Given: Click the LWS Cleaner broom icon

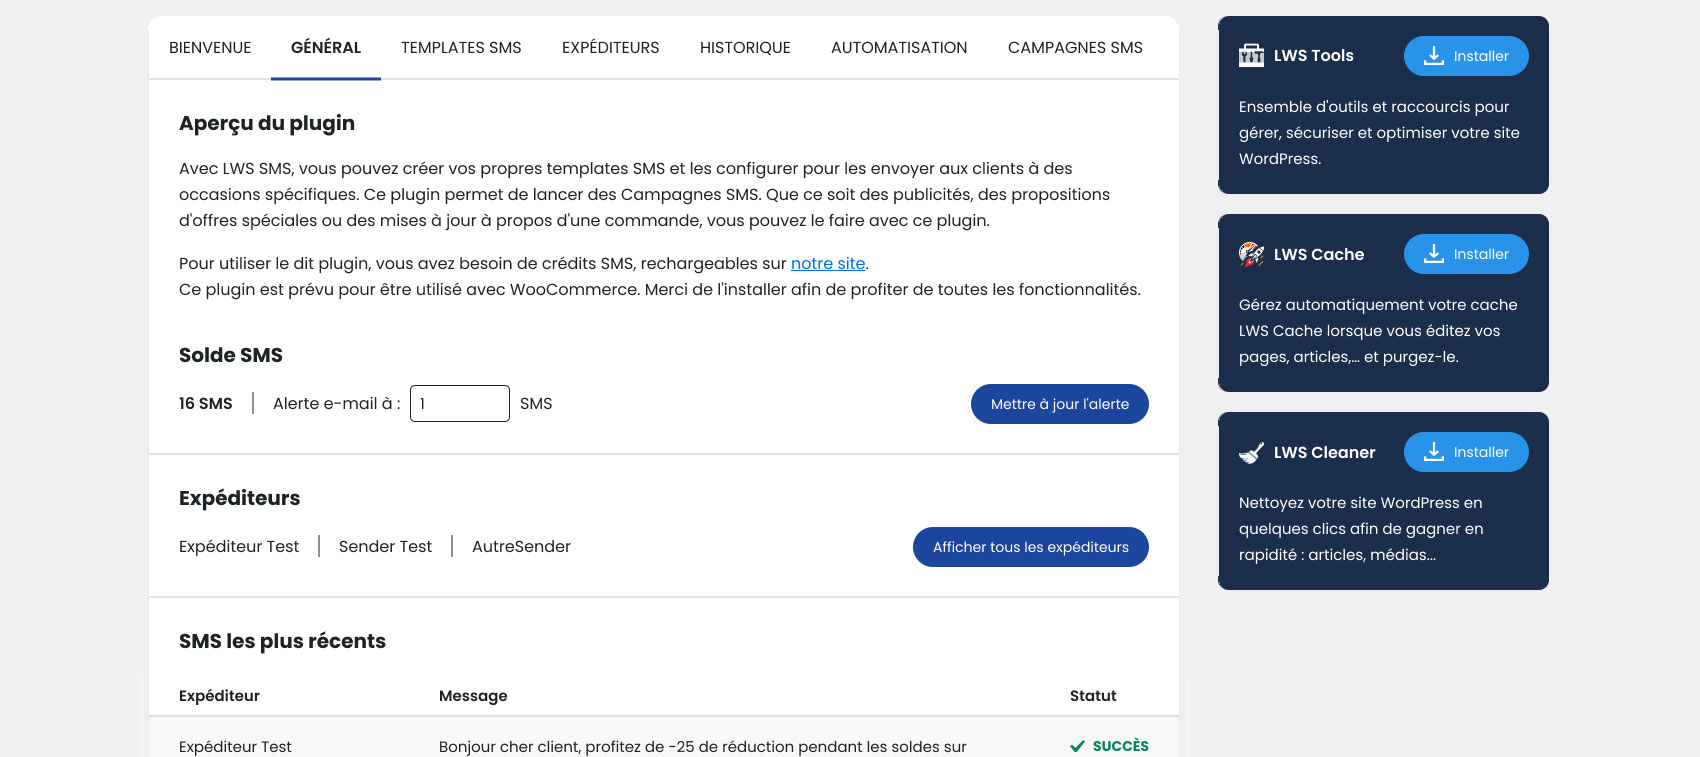Looking at the screenshot, I should point(1251,453).
